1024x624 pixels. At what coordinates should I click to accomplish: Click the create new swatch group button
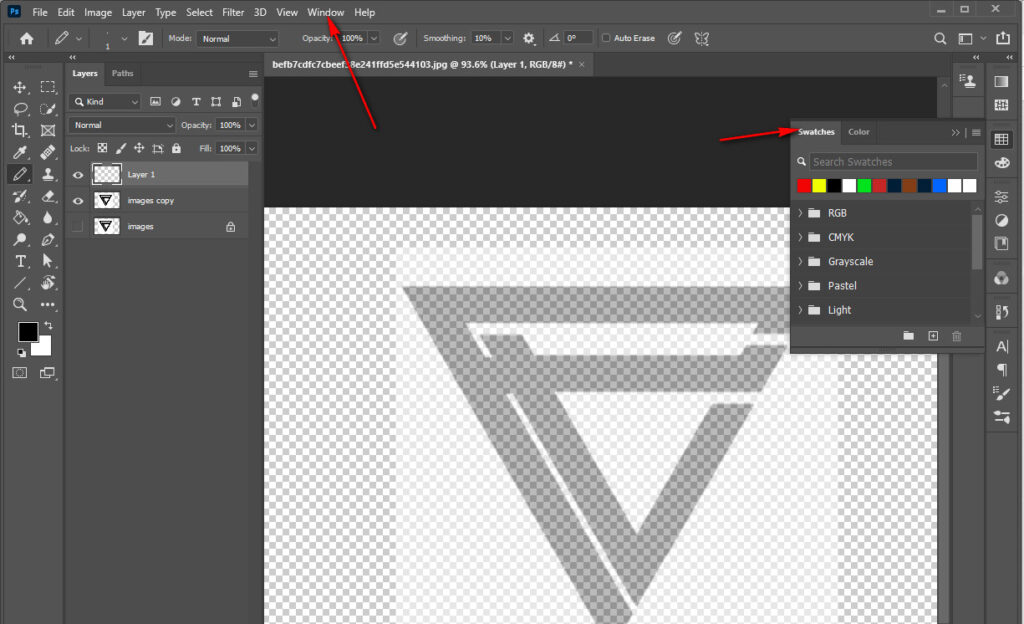click(x=908, y=336)
